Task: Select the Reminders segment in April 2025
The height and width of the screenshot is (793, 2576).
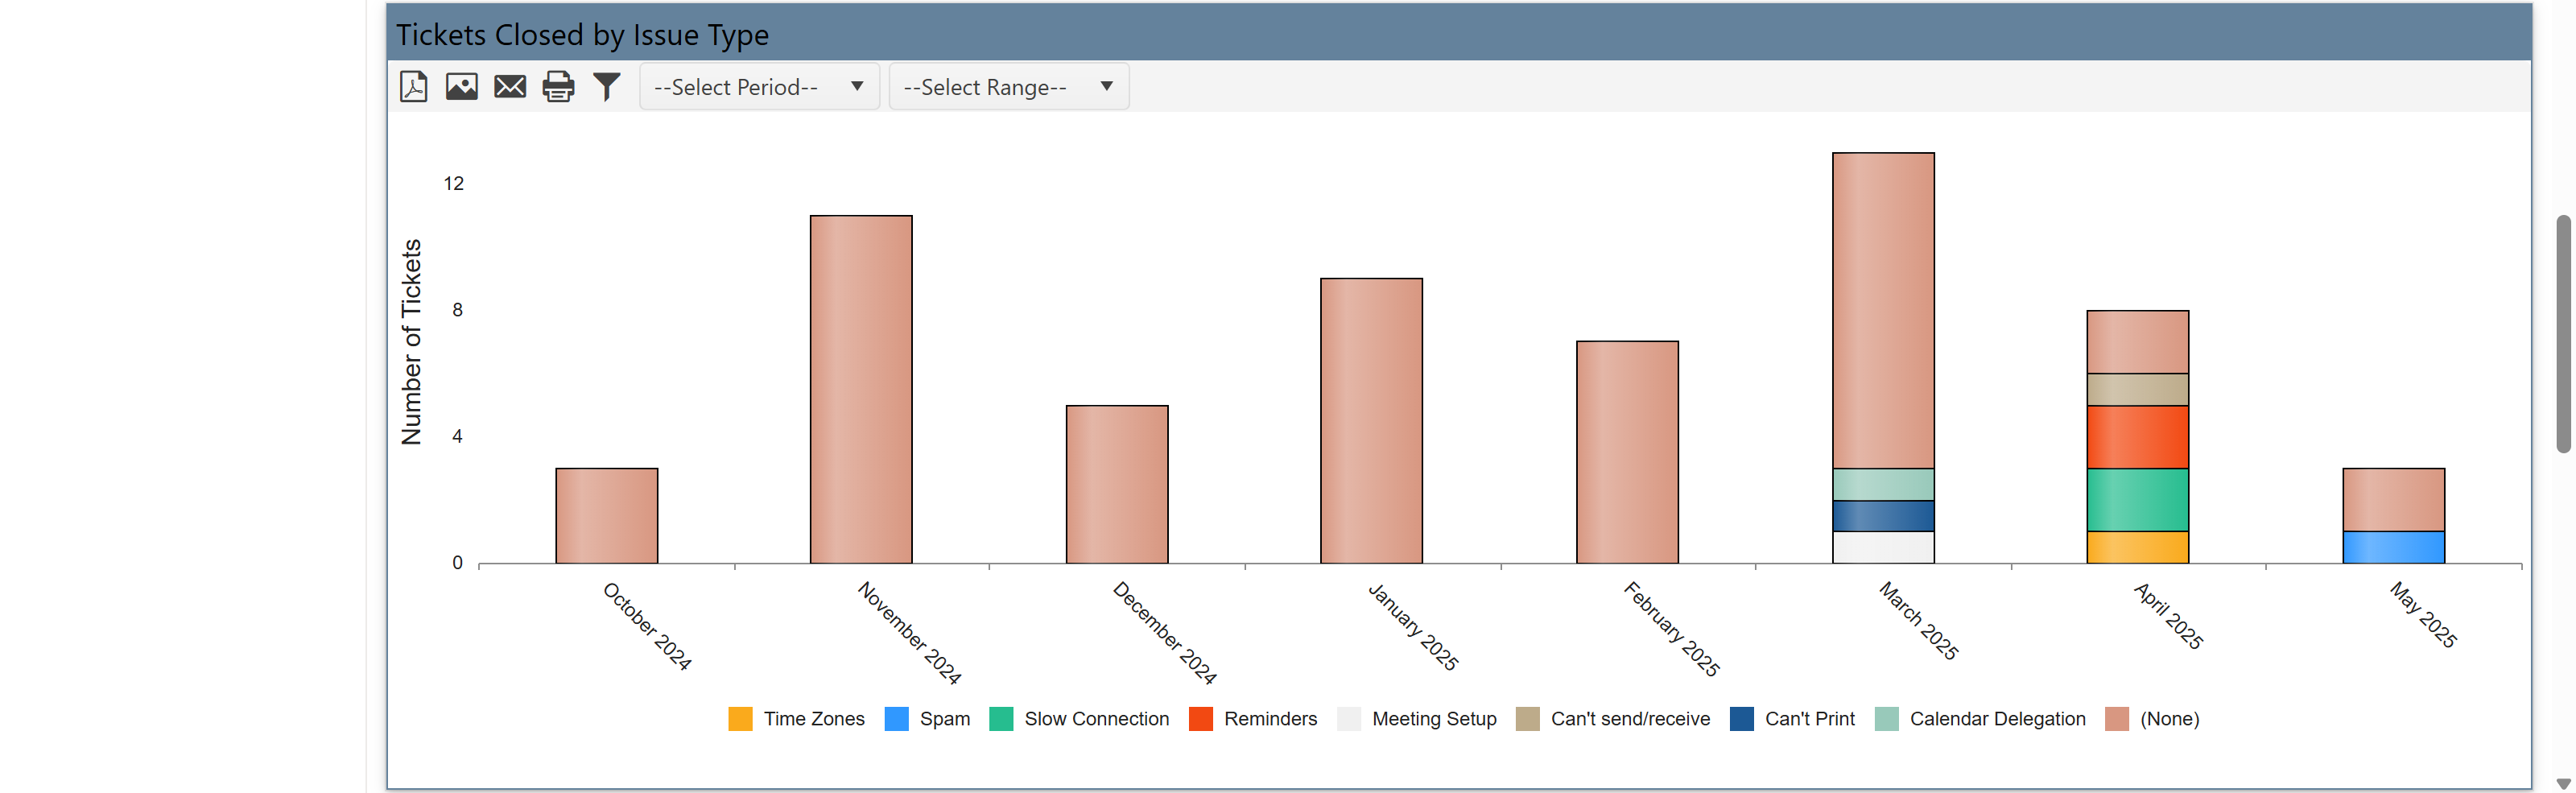Action: coord(2137,437)
